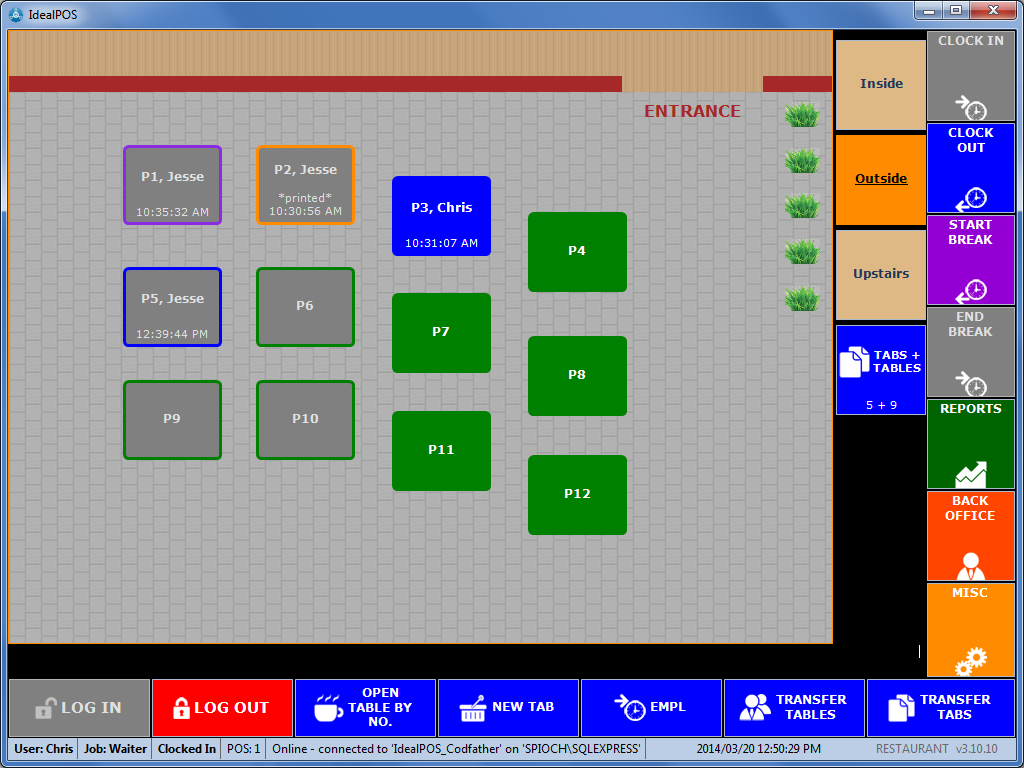Select the Outside floor area tab
The image size is (1024, 768).
(881, 179)
